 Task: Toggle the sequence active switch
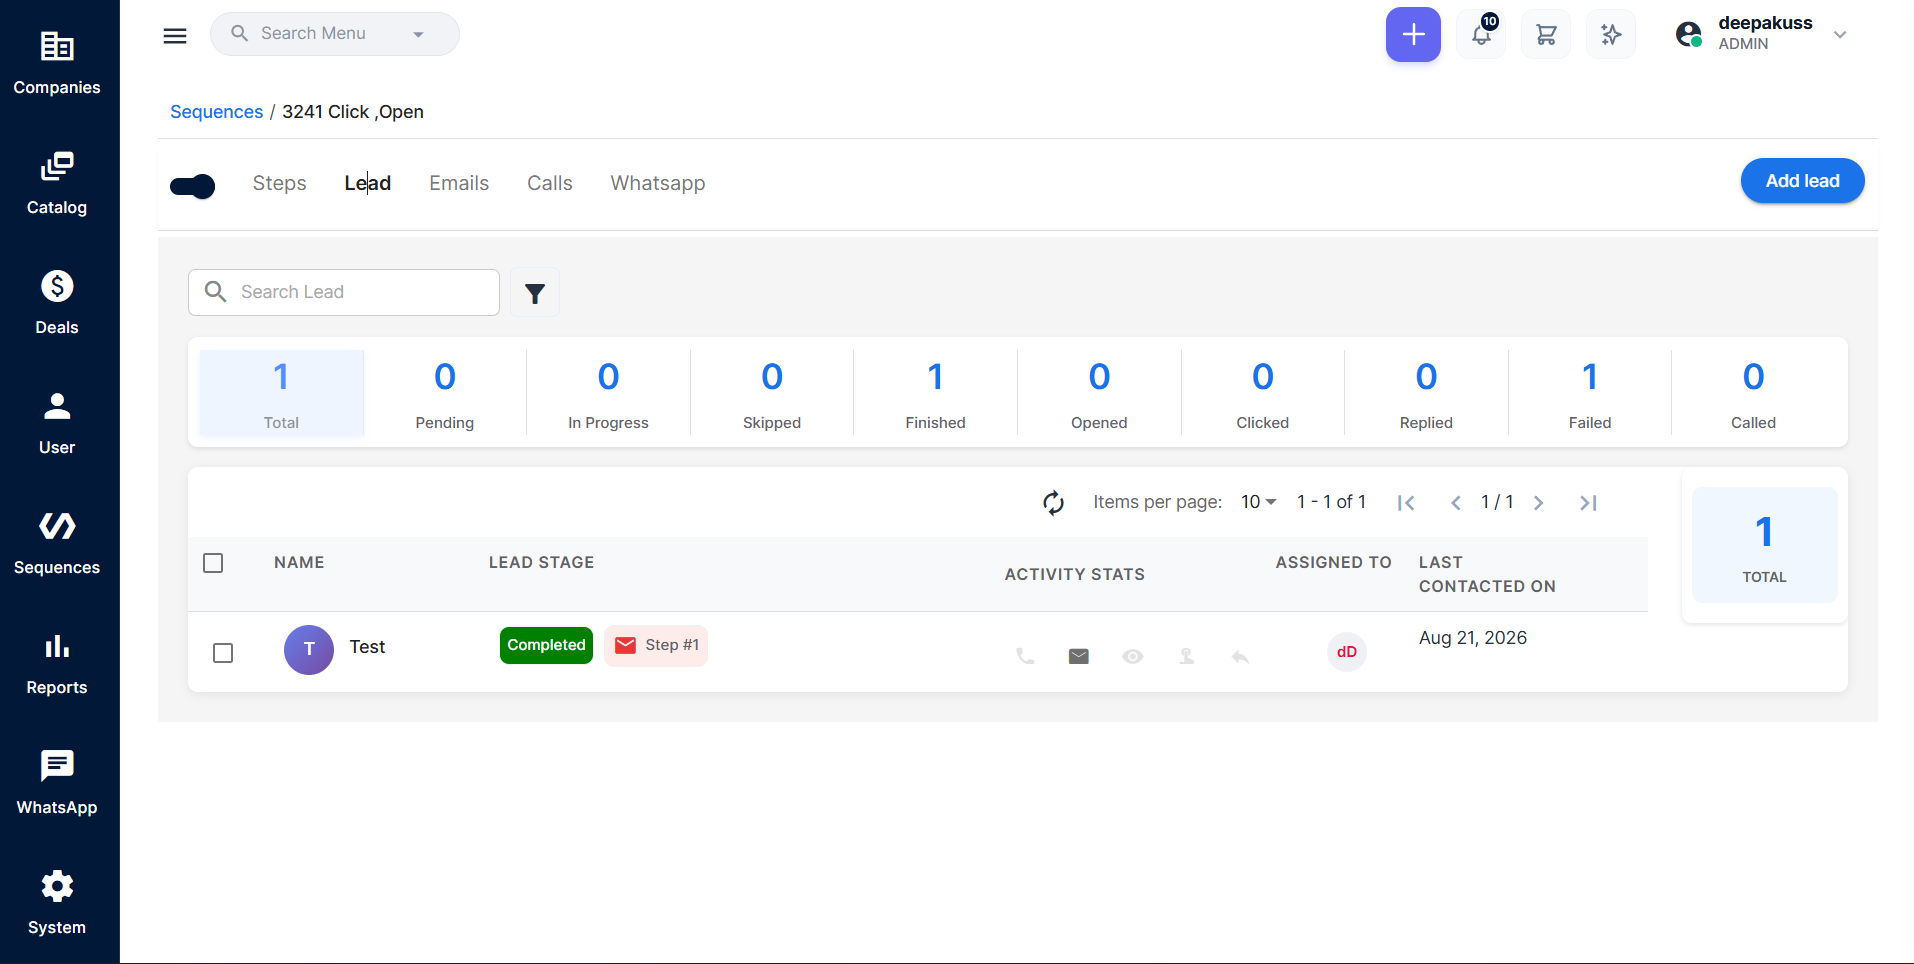[x=193, y=186]
